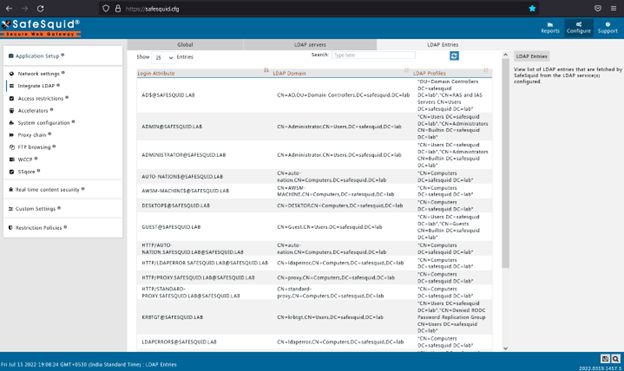Open the Show entries count dropdown
Viewport: 624px width, 371px height.
[x=163, y=58]
